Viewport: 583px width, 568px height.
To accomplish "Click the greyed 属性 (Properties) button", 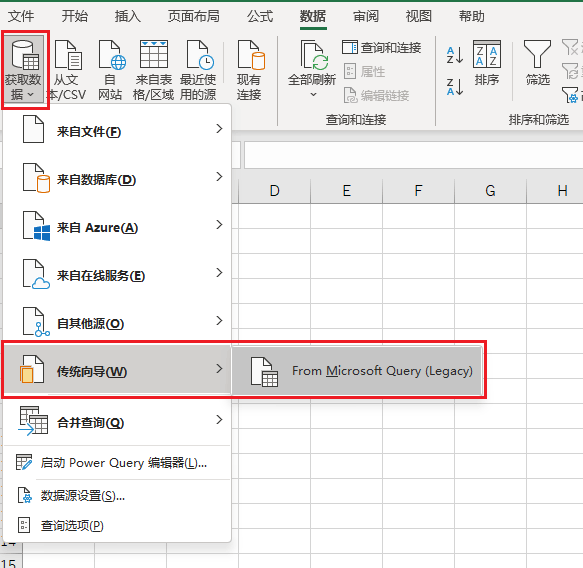I will tap(364, 71).
